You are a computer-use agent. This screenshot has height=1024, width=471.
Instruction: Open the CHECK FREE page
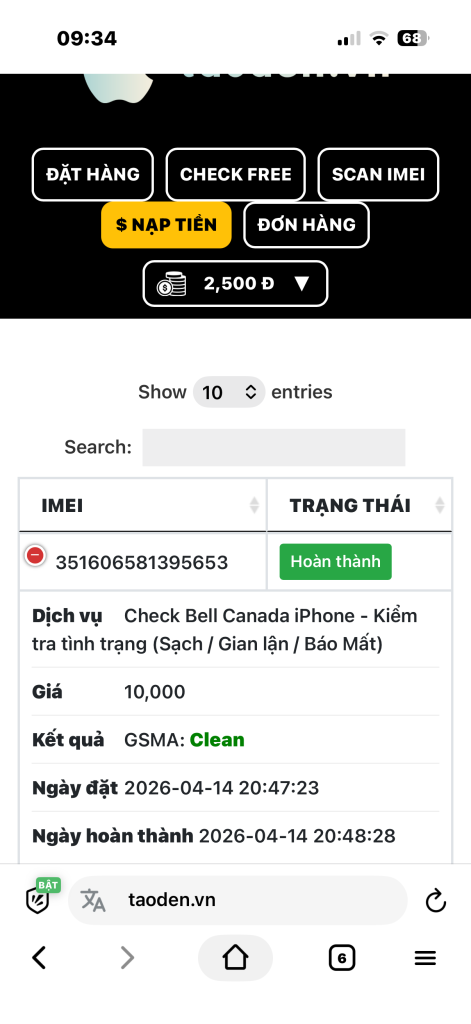(x=236, y=174)
